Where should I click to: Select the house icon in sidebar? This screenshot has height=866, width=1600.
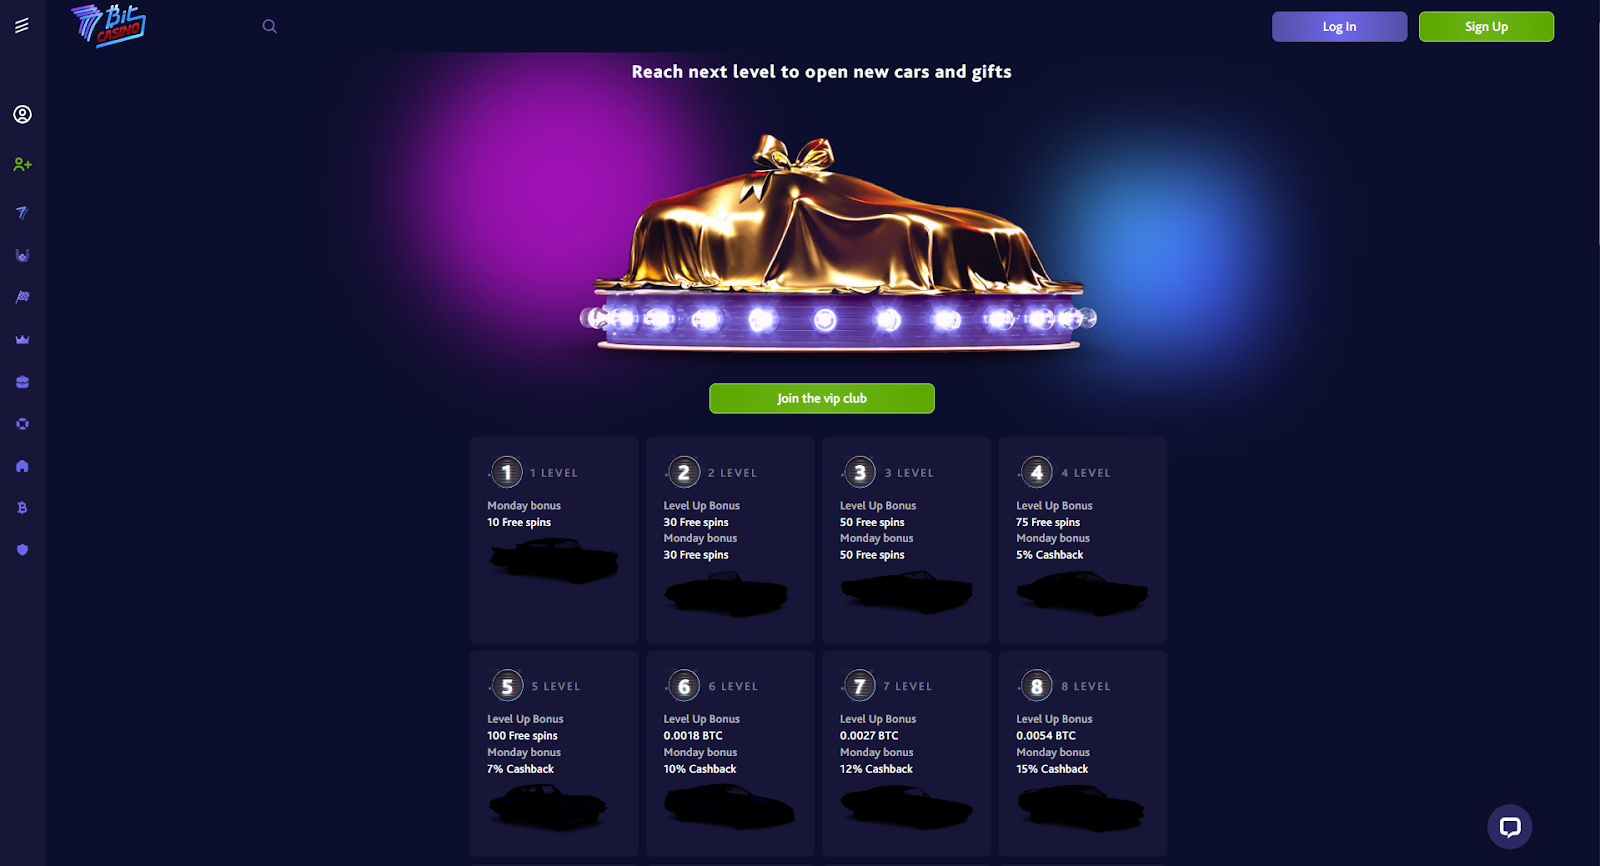22,466
